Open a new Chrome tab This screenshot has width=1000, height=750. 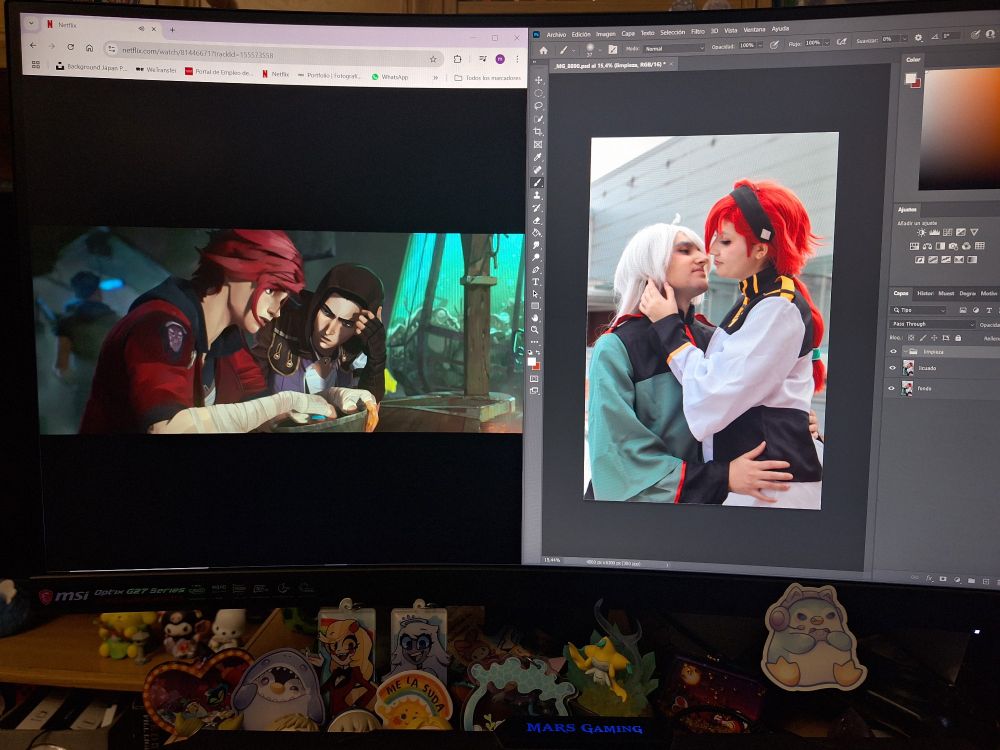(172, 29)
